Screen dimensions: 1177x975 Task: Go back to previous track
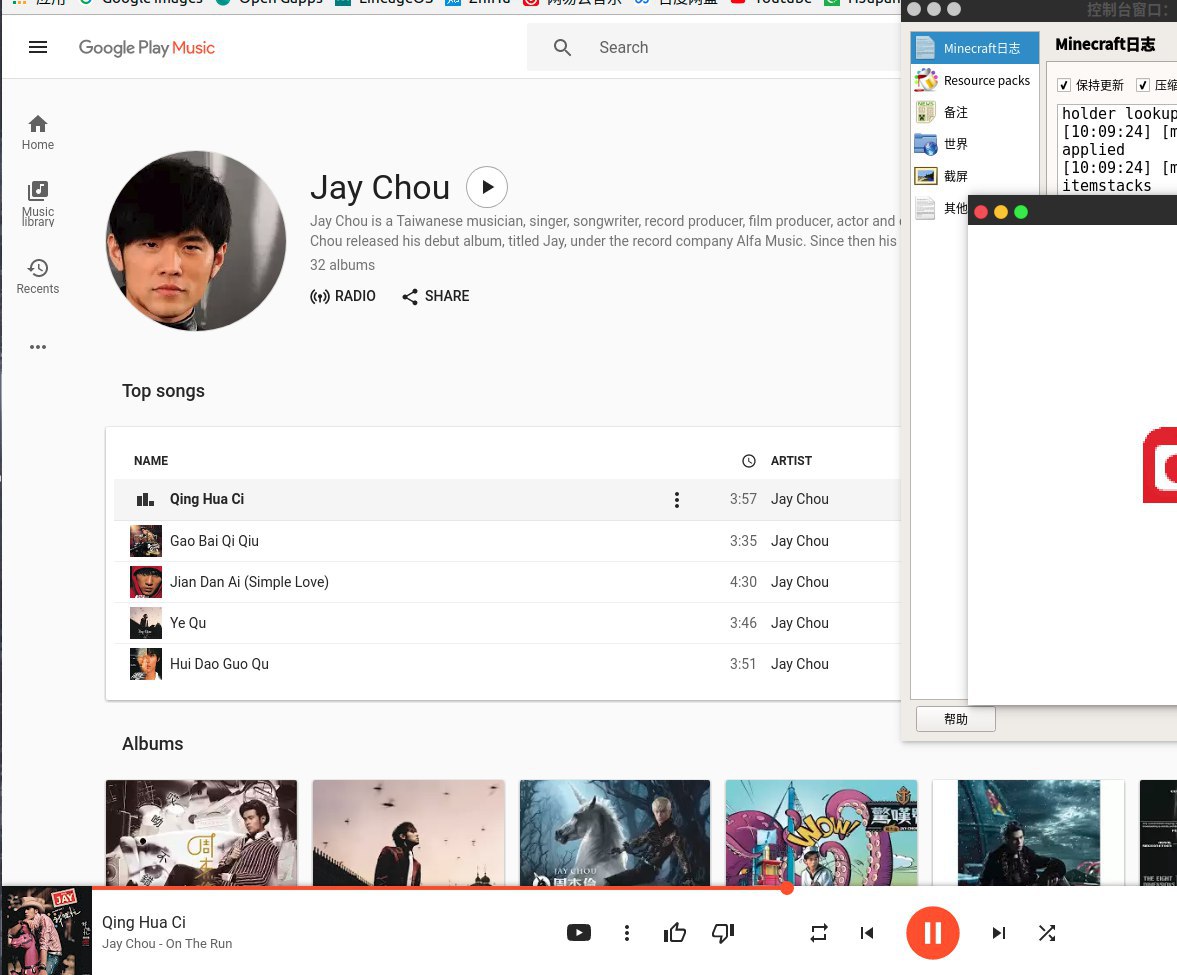click(867, 933)
